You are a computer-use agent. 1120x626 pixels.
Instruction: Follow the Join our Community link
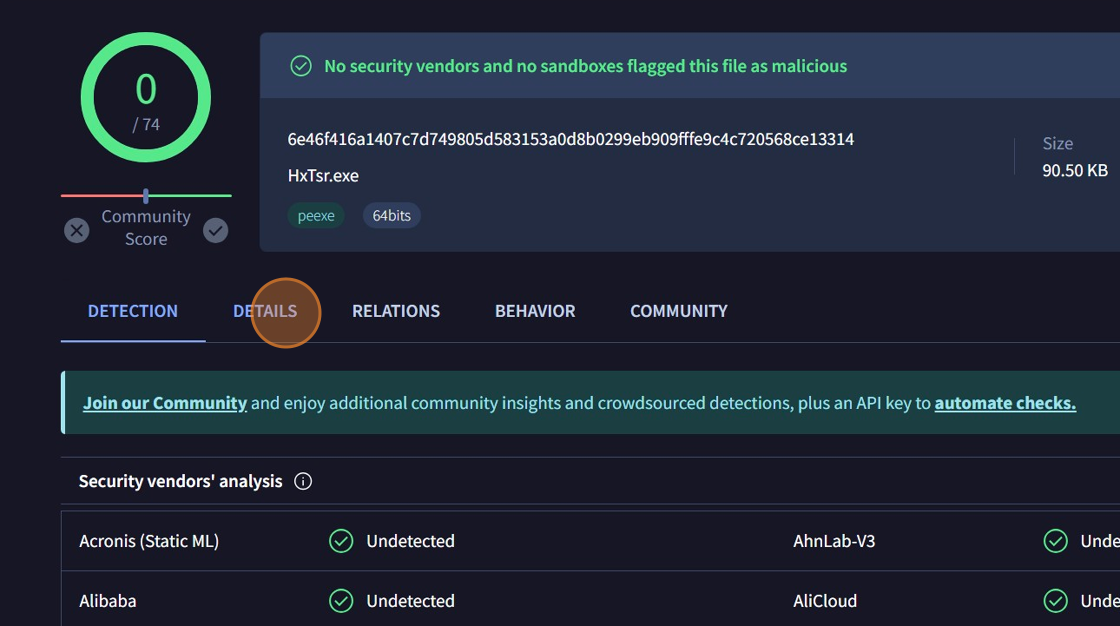pos(165,403)
